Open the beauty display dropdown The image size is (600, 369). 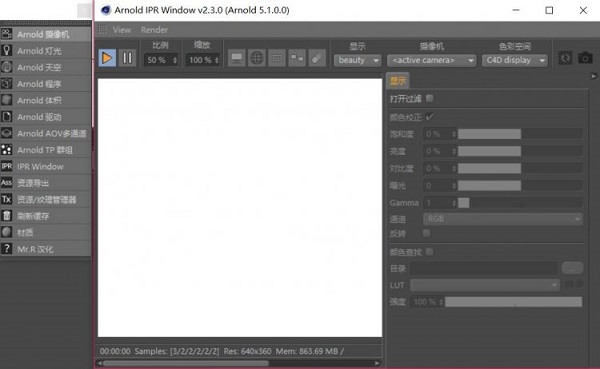point(357,60)
